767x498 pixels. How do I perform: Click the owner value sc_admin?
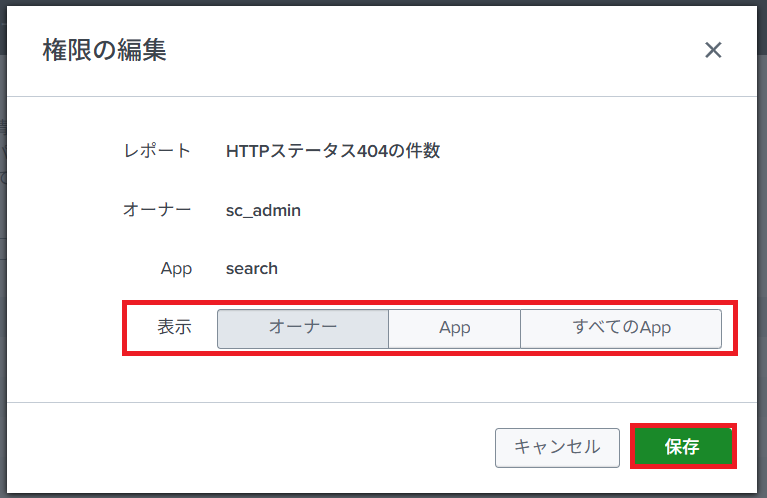263,210
